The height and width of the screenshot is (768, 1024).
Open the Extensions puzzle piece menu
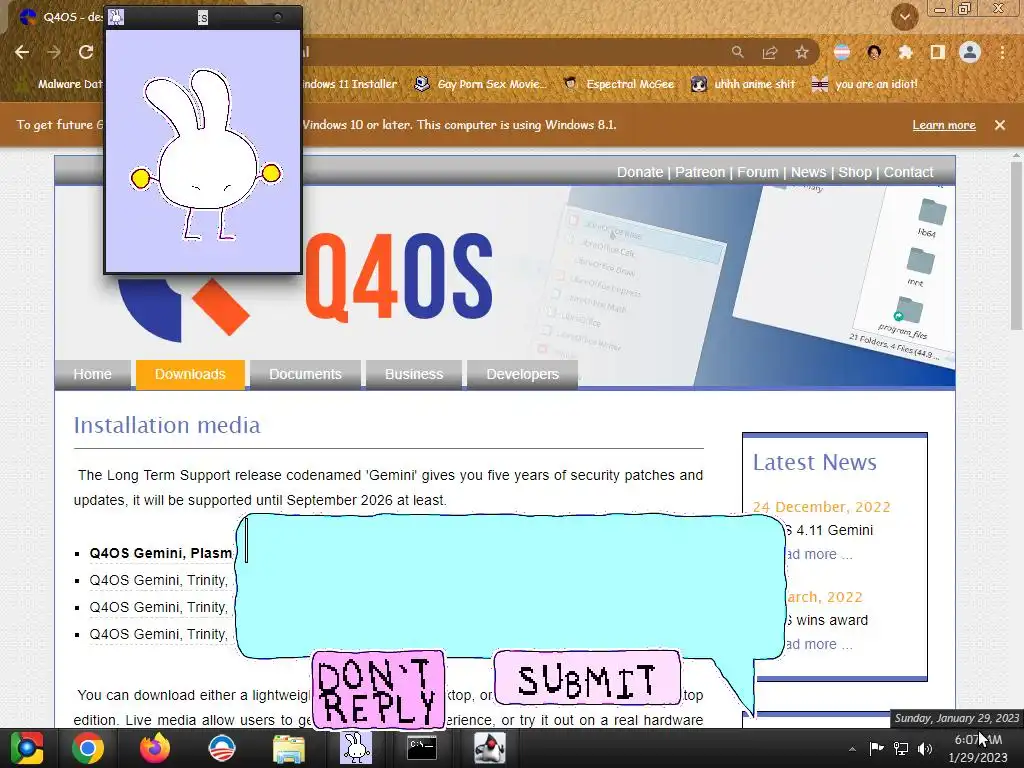(x=905, y=52)
